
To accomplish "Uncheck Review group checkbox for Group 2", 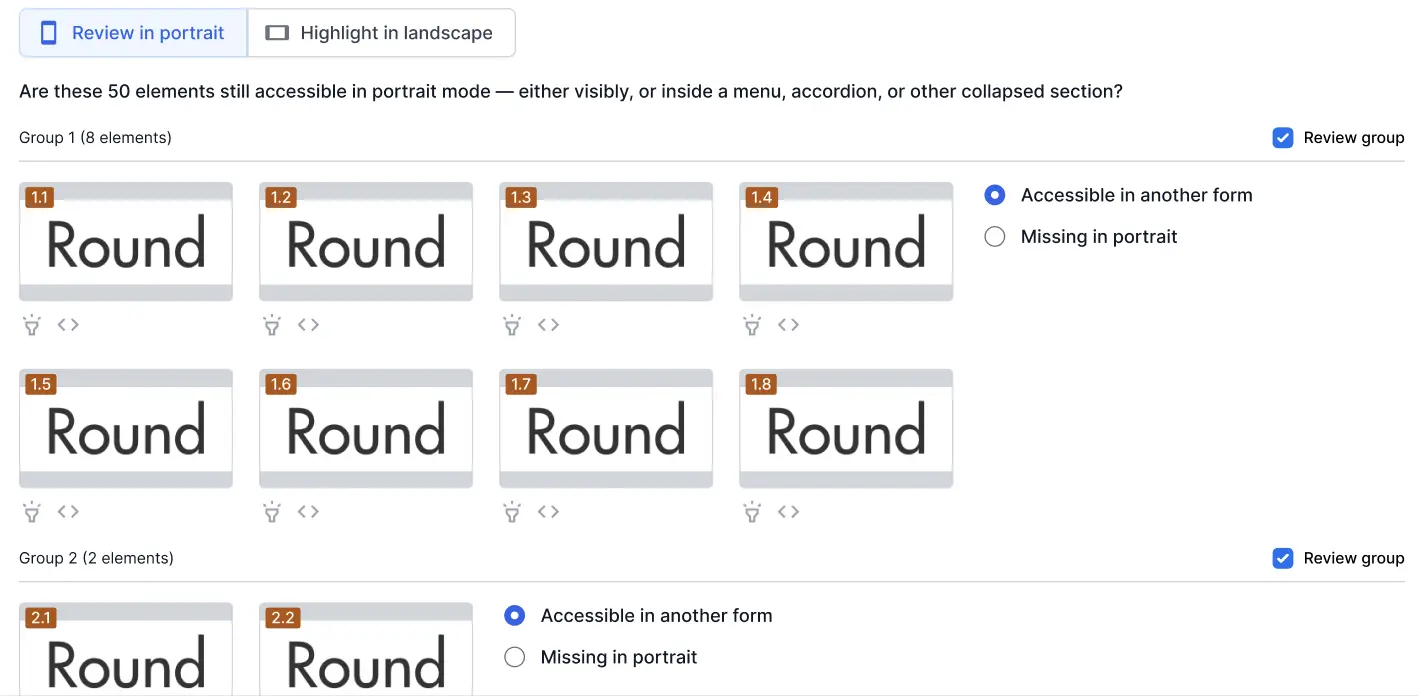I will (1283, 558).
